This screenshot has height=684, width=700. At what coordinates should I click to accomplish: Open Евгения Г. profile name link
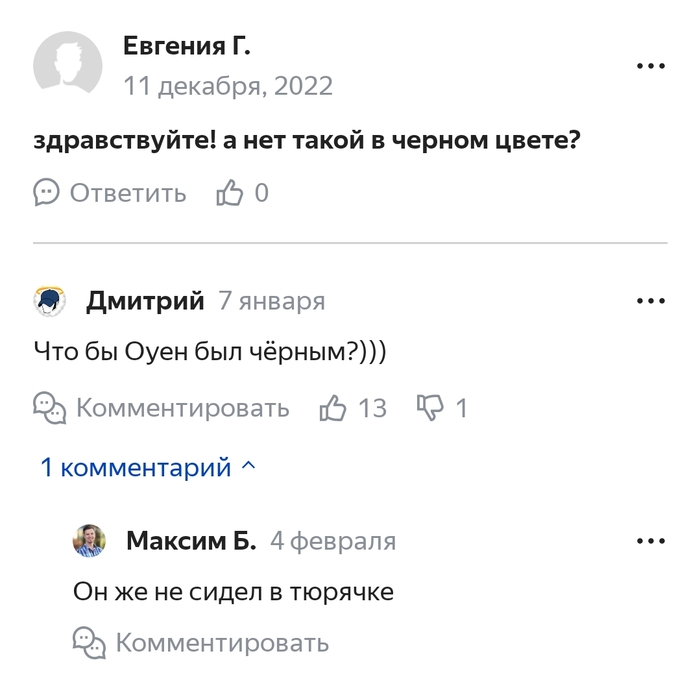coord(186,45)
